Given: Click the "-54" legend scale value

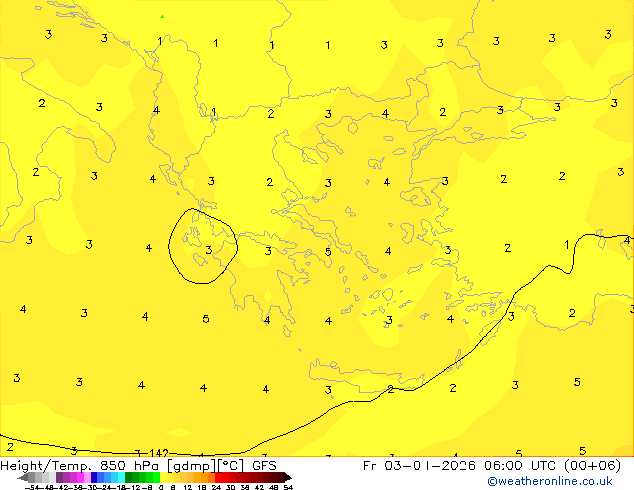Looking at the screenshot, I should 32,487.
